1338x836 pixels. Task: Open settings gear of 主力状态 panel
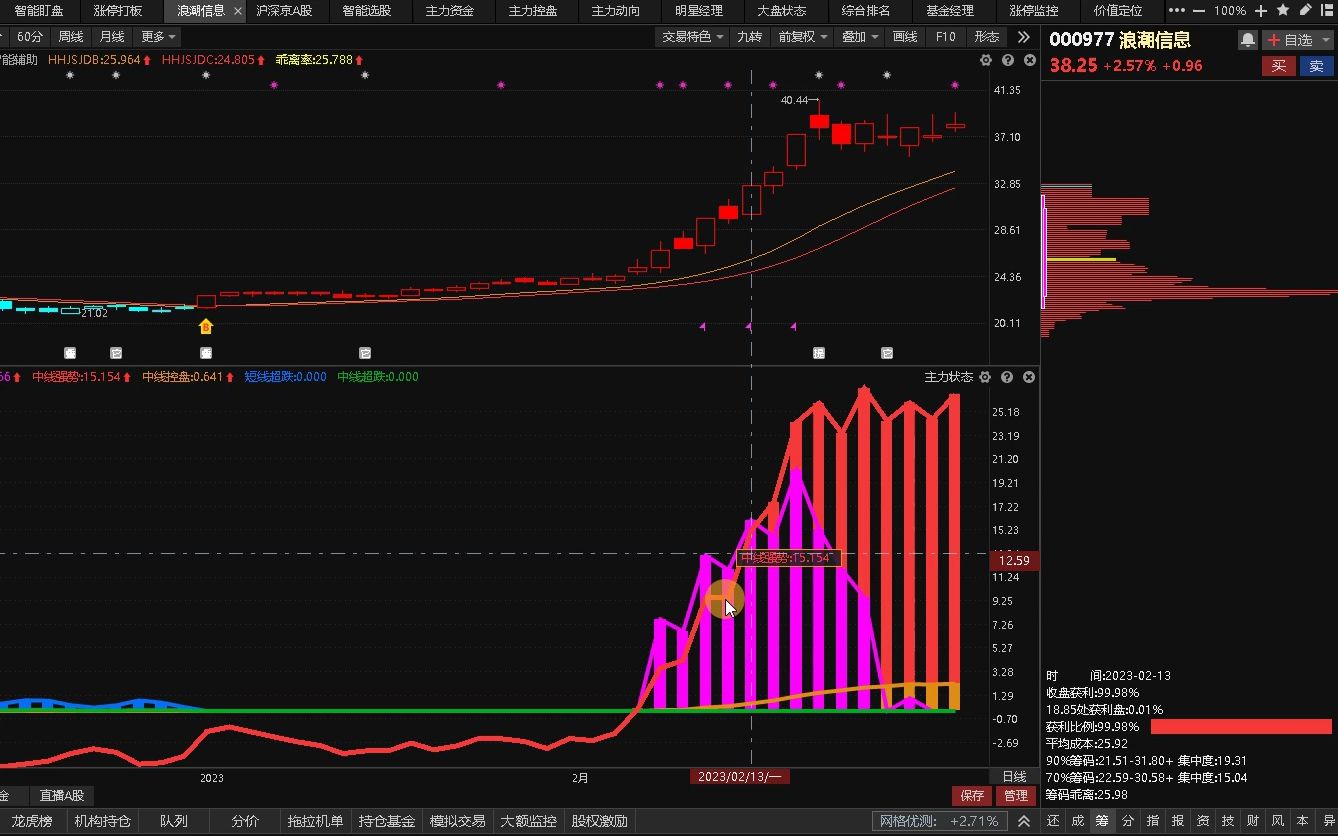[986, 377]
